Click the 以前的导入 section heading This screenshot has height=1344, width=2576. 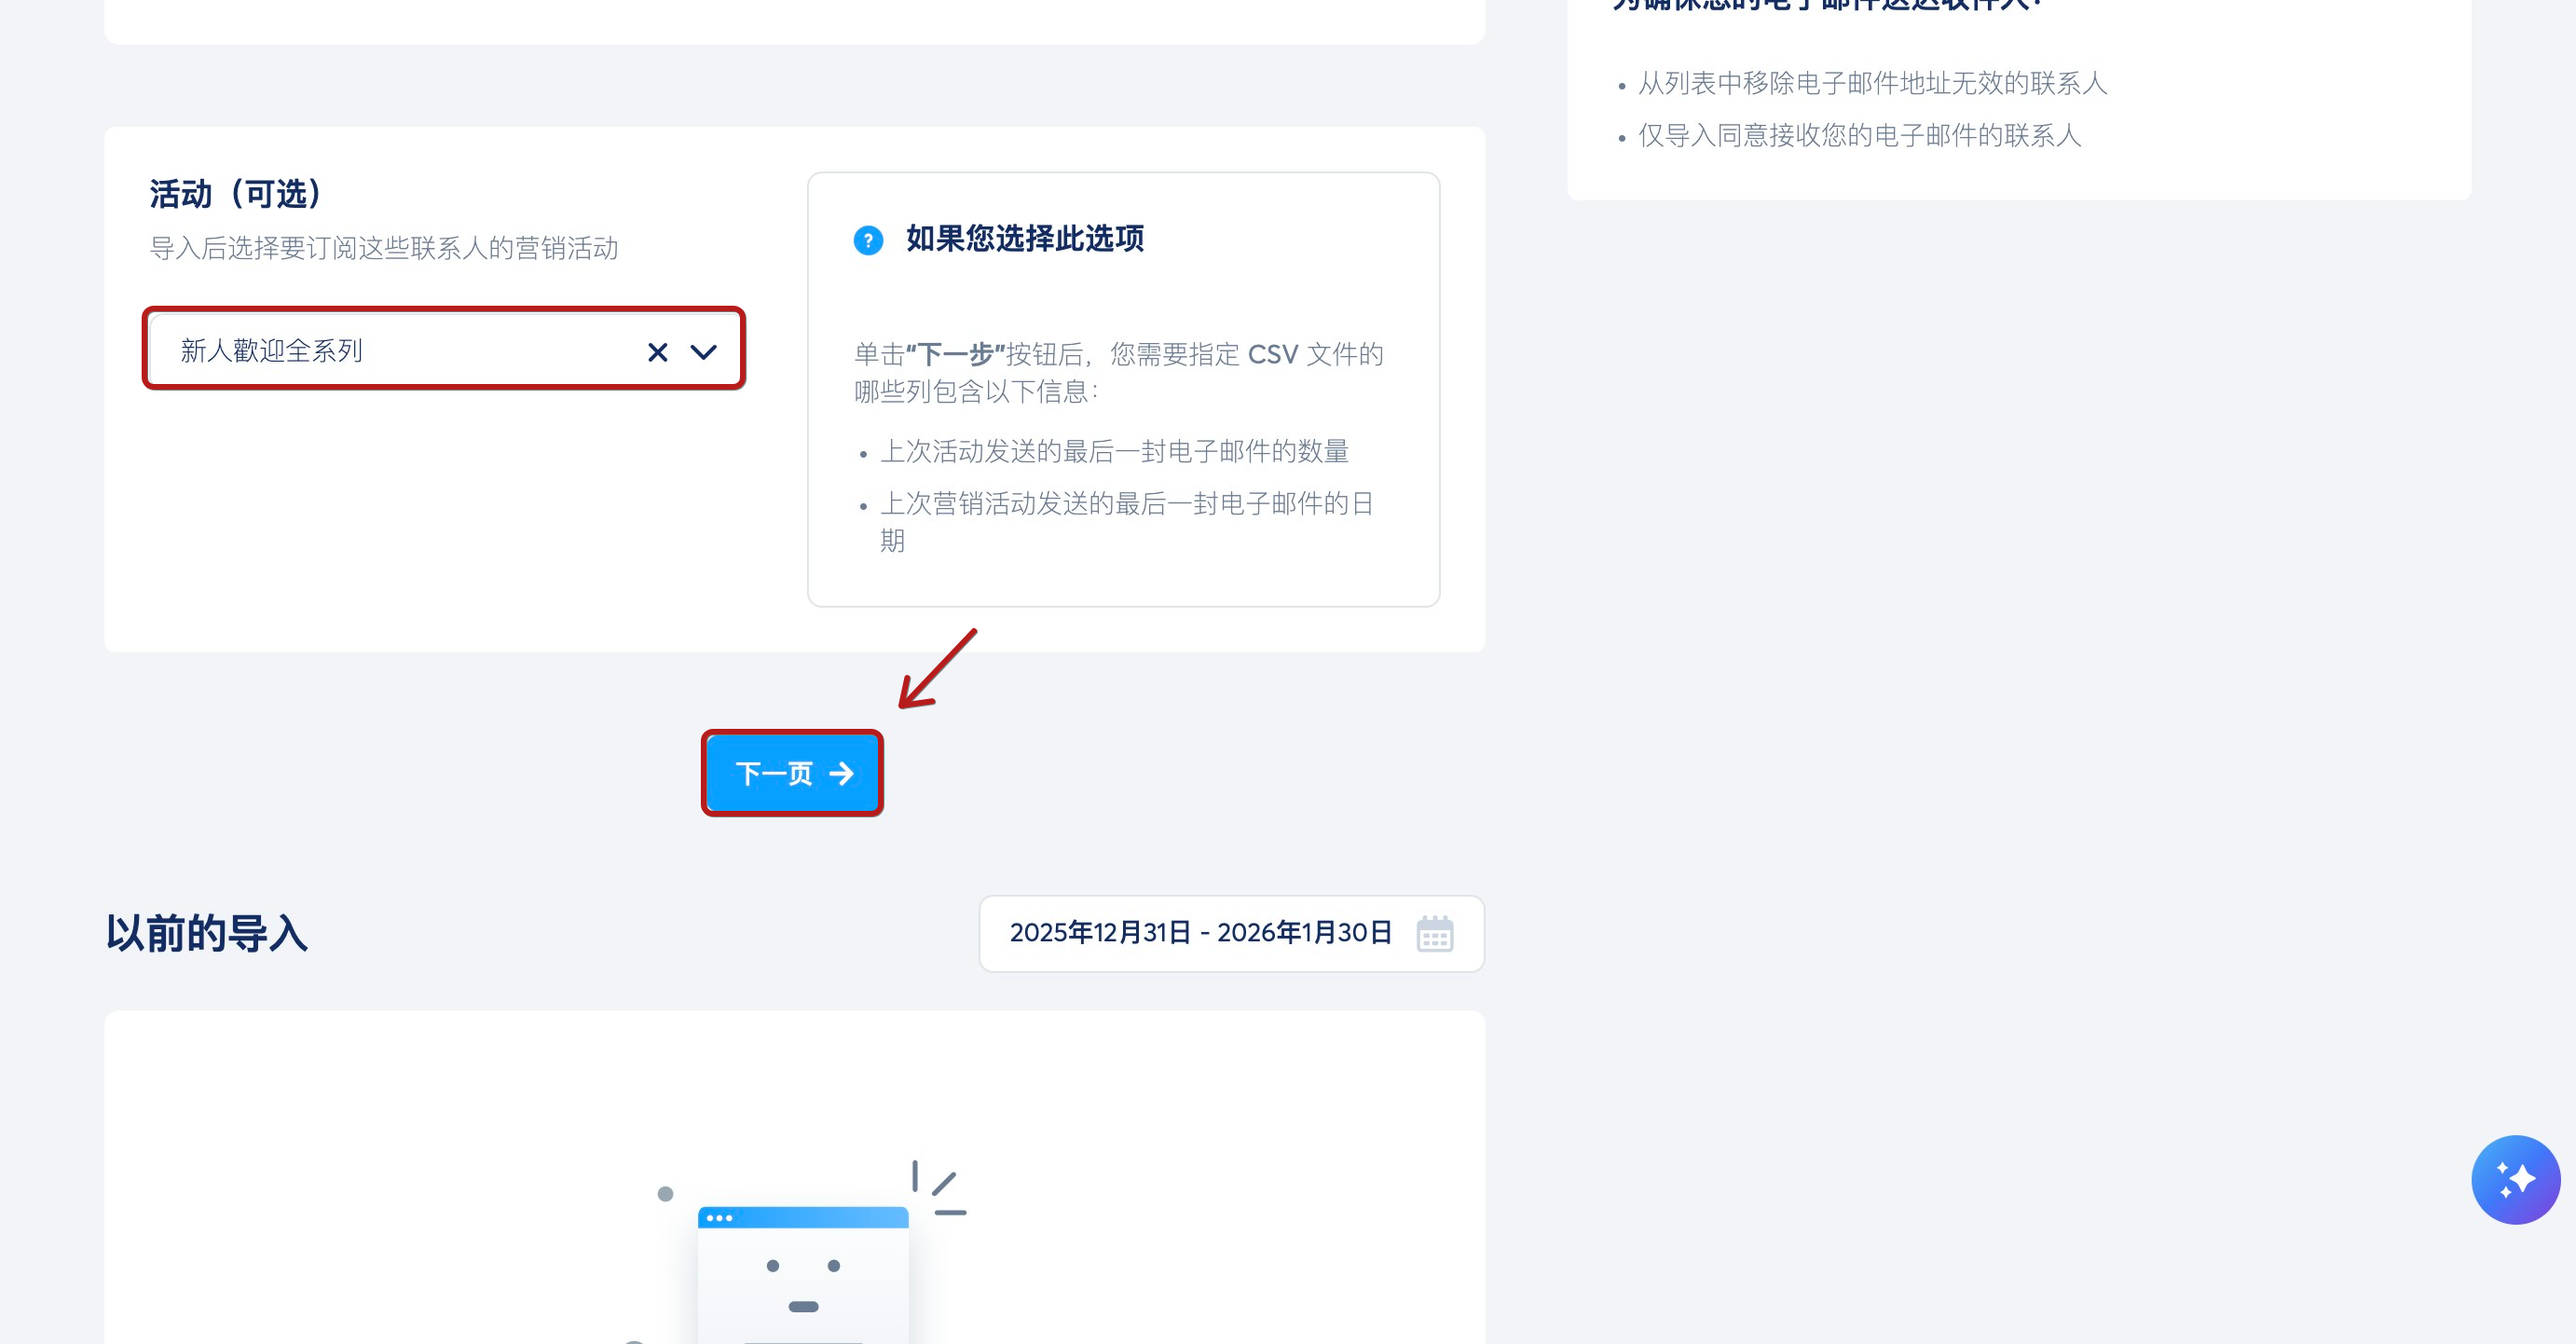click(x=207, y=932)
